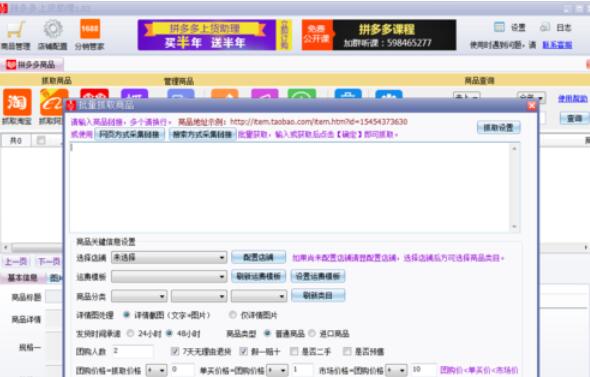Screen dimensions: 590x377
Task: Click the 查询 button in main window
Action: (x=575, y=119)
